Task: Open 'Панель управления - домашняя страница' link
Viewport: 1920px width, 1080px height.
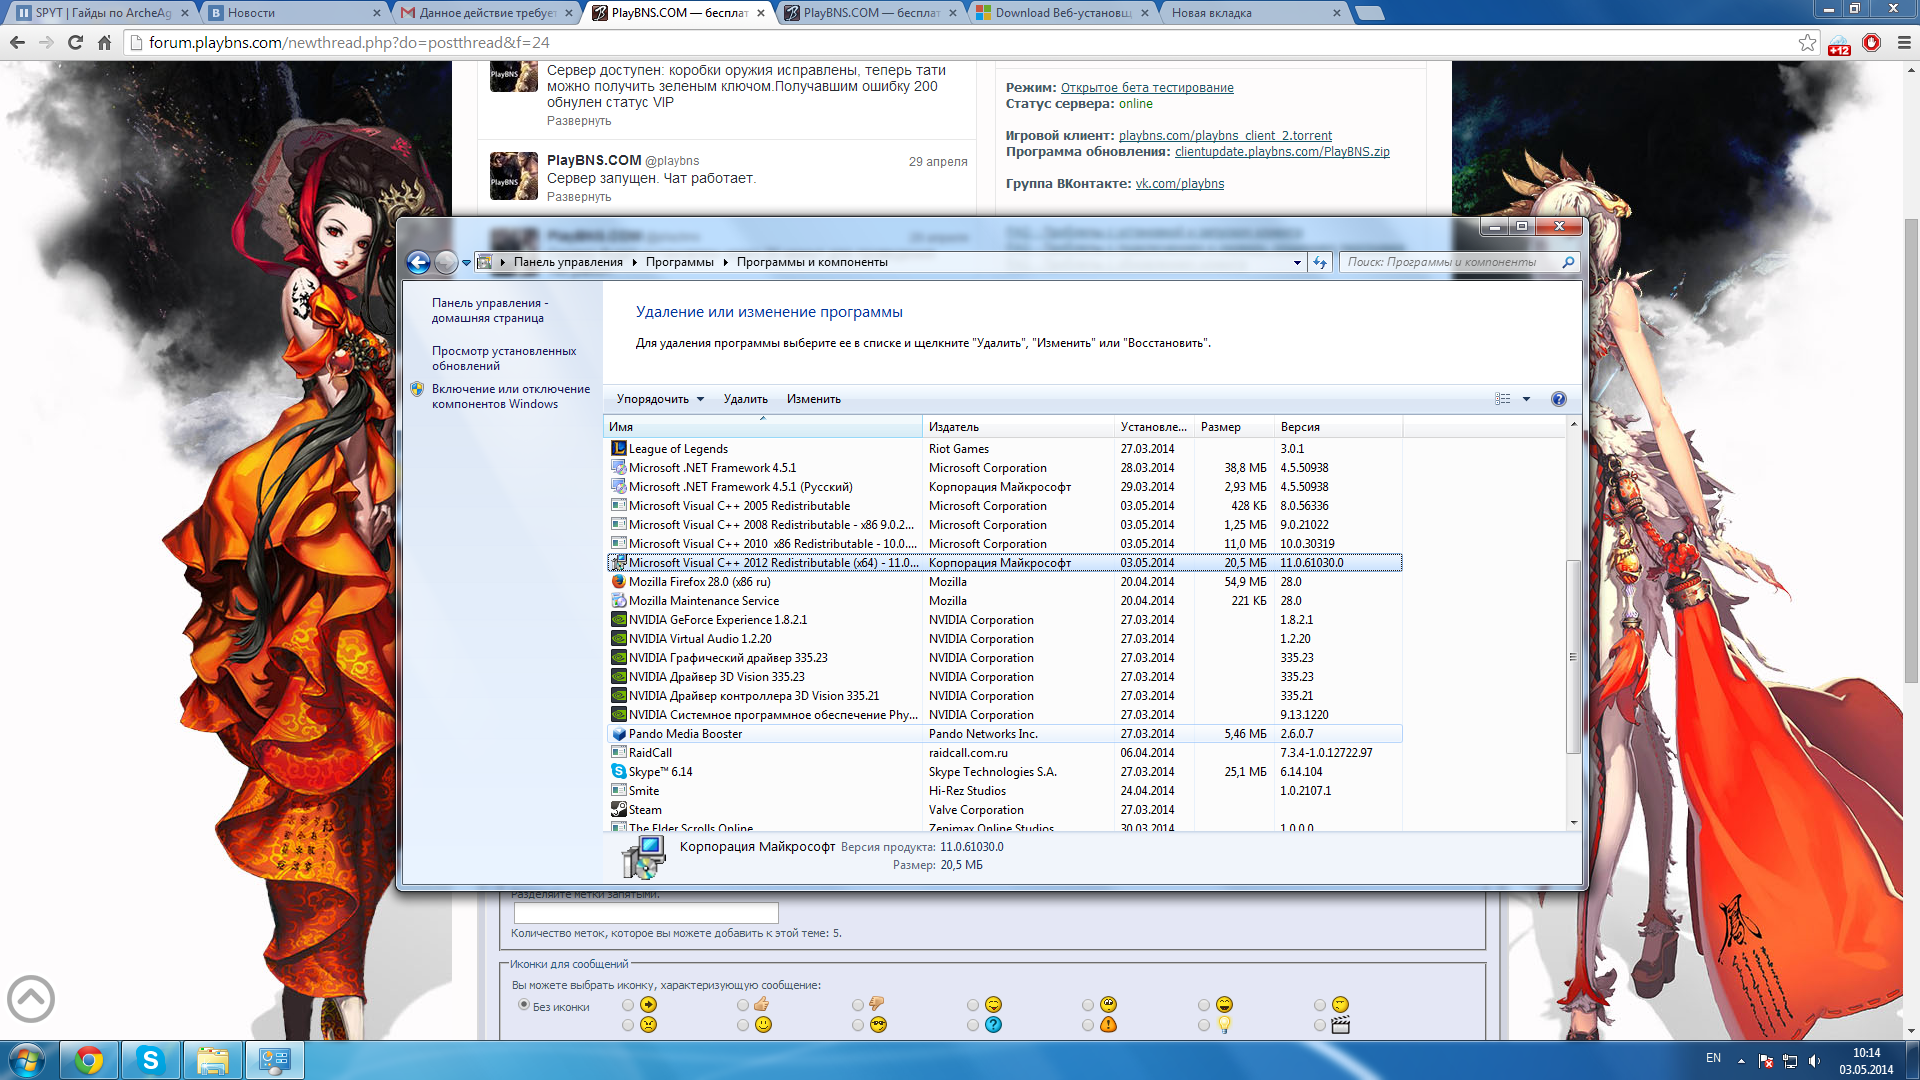Action: pyautogui.click(x=490, y=310)
